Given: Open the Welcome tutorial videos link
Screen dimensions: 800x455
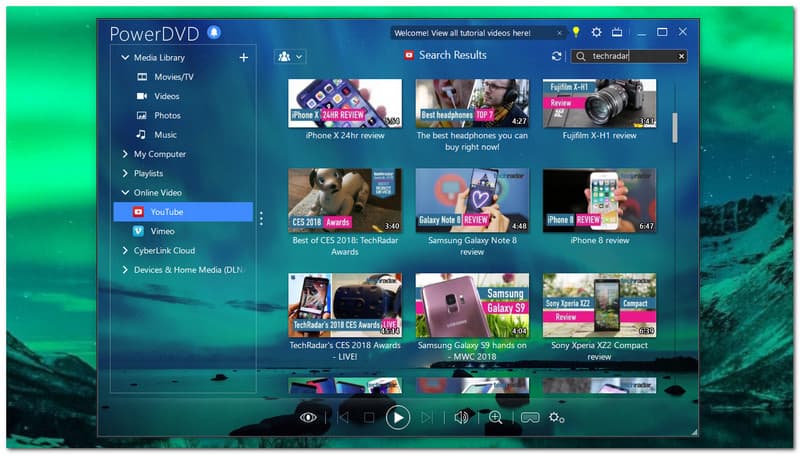Looking at the screenshot, I should (x=462, y=33).
